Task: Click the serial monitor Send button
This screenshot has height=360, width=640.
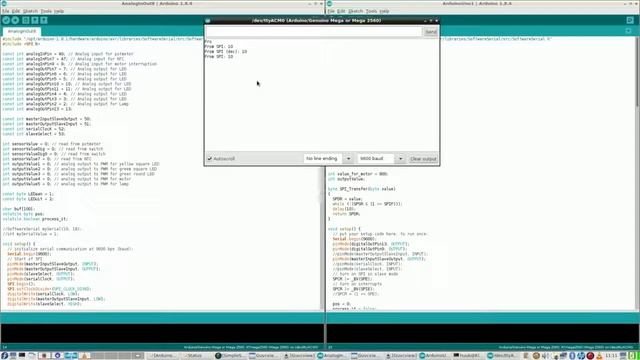Action: click(431, 32)
